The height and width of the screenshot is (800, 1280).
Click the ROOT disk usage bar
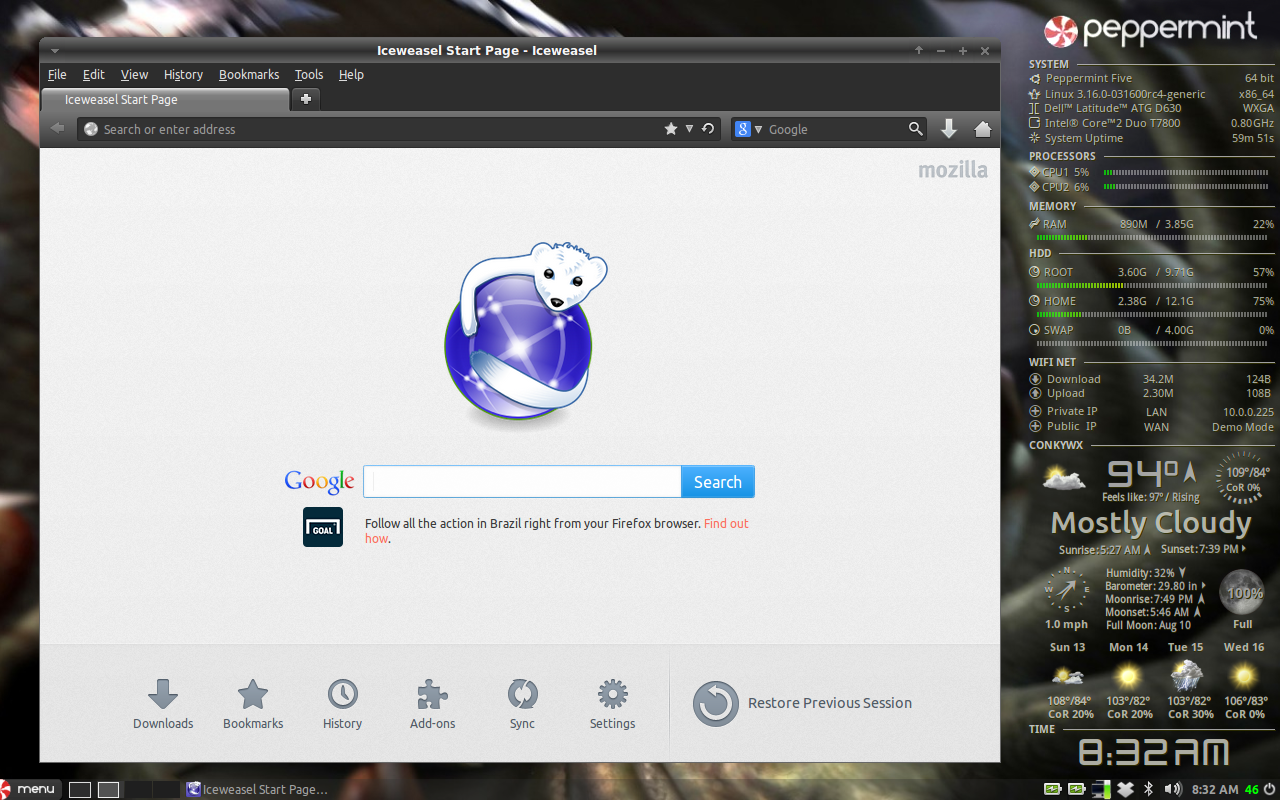(x=1151, y=286)
